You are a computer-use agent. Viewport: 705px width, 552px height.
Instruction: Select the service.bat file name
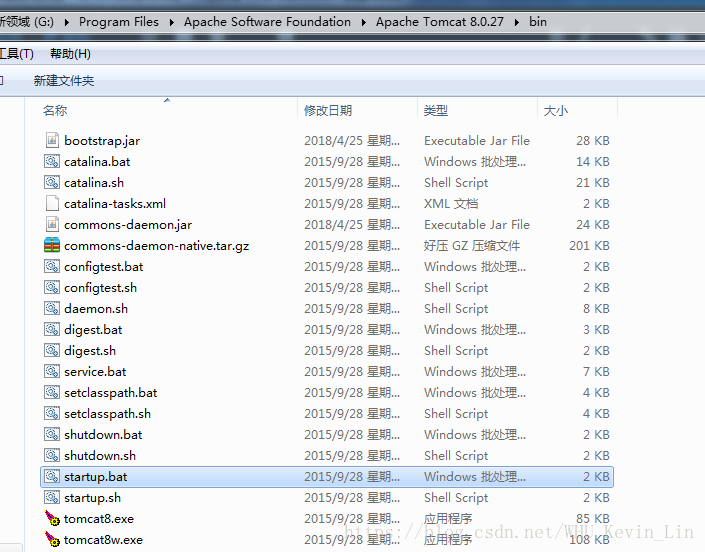pos(95,372)
